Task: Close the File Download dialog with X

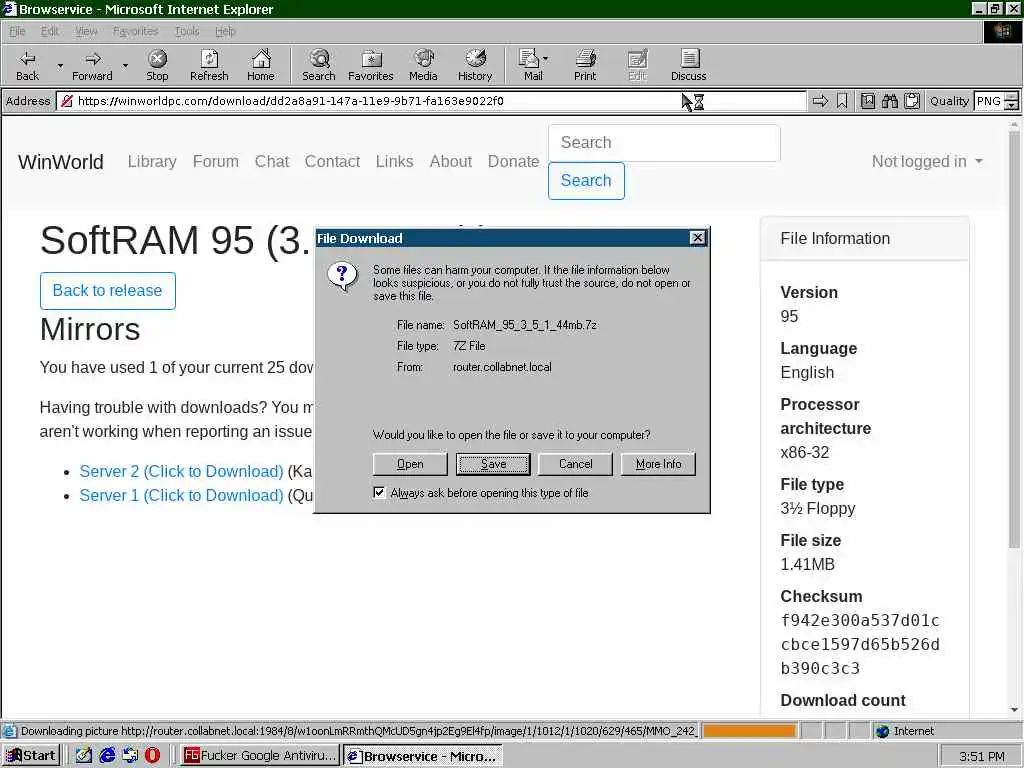Action: click(x=697, y=238)
